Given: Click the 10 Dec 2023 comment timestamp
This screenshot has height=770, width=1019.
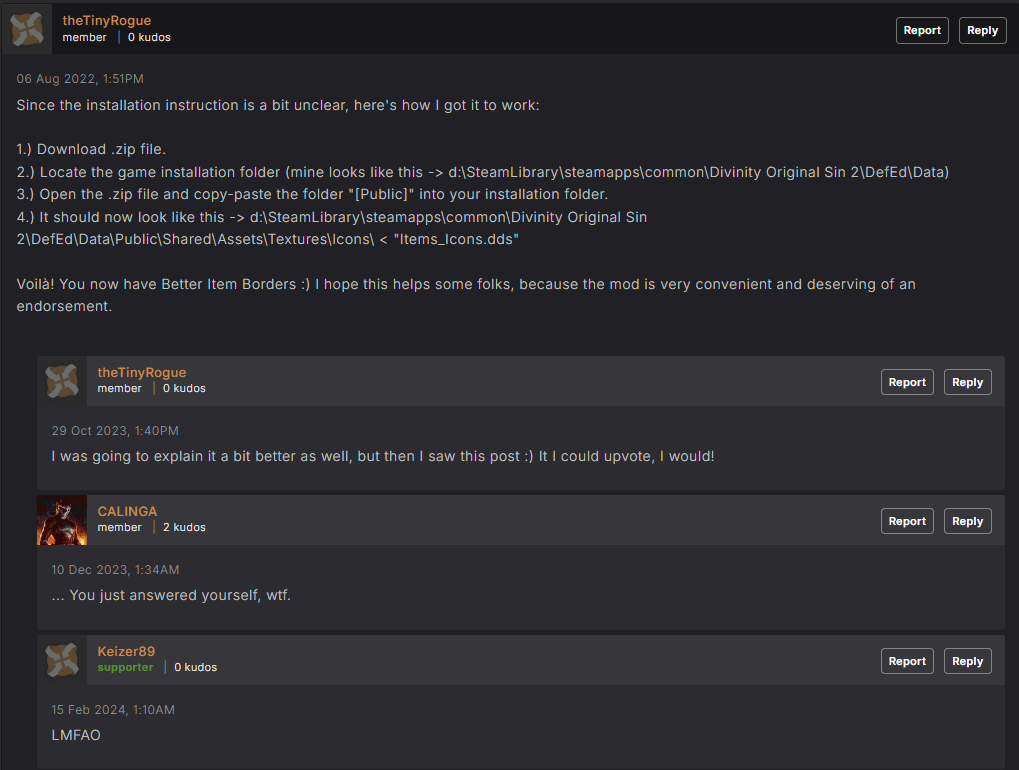Looking at the screenshot, I should (x=115, y=570).
